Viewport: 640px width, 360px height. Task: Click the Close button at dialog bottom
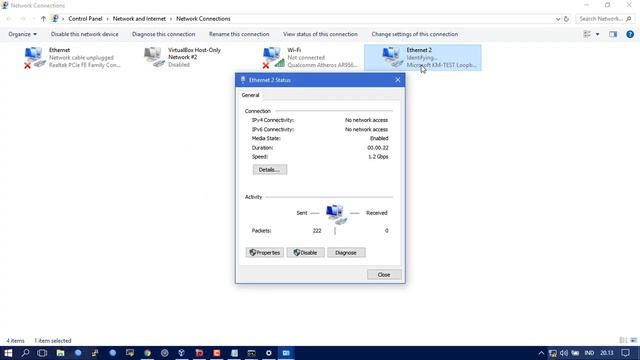coord(384,275)
